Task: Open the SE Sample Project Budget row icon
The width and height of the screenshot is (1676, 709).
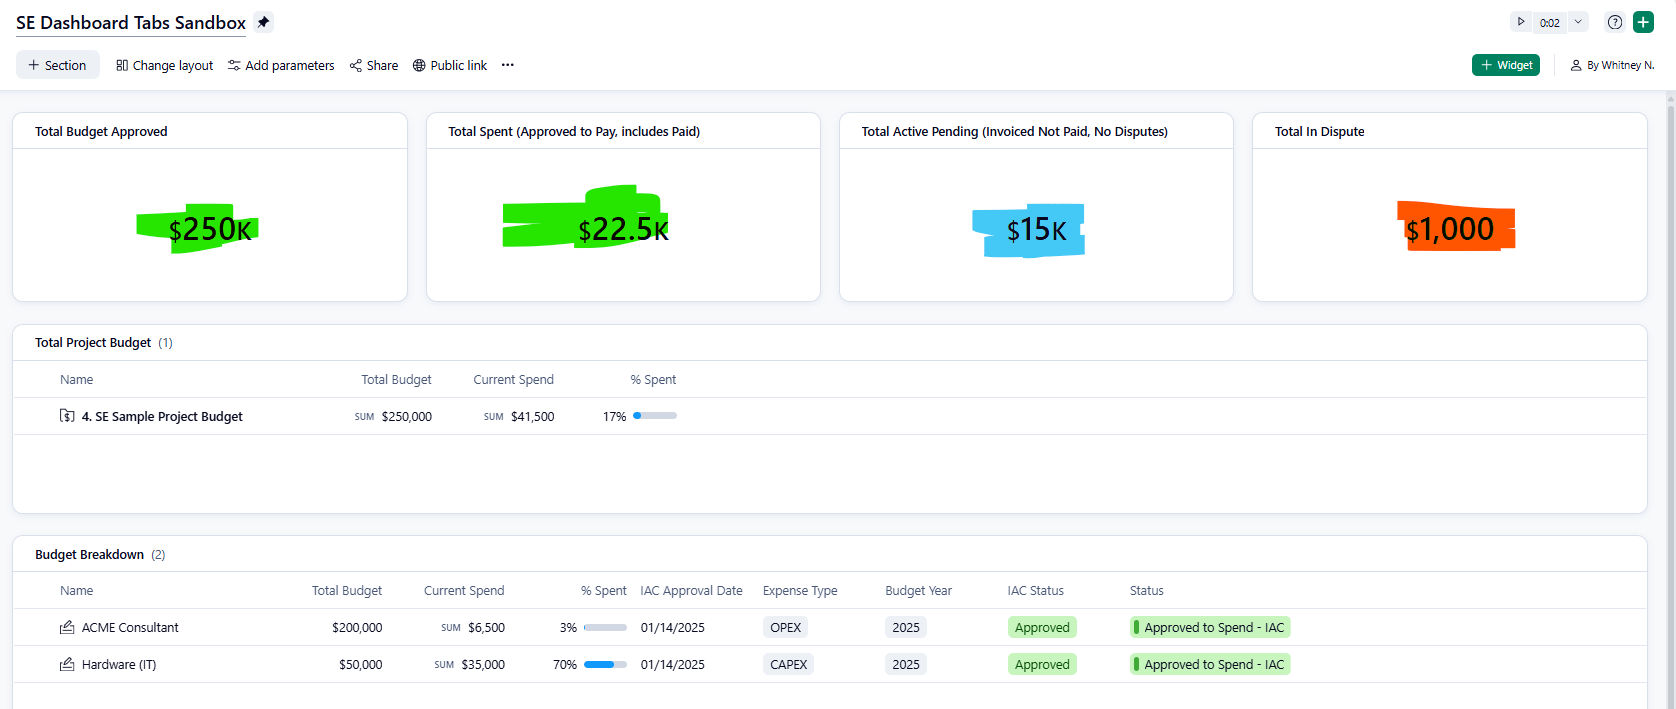Action: point(67,416)
